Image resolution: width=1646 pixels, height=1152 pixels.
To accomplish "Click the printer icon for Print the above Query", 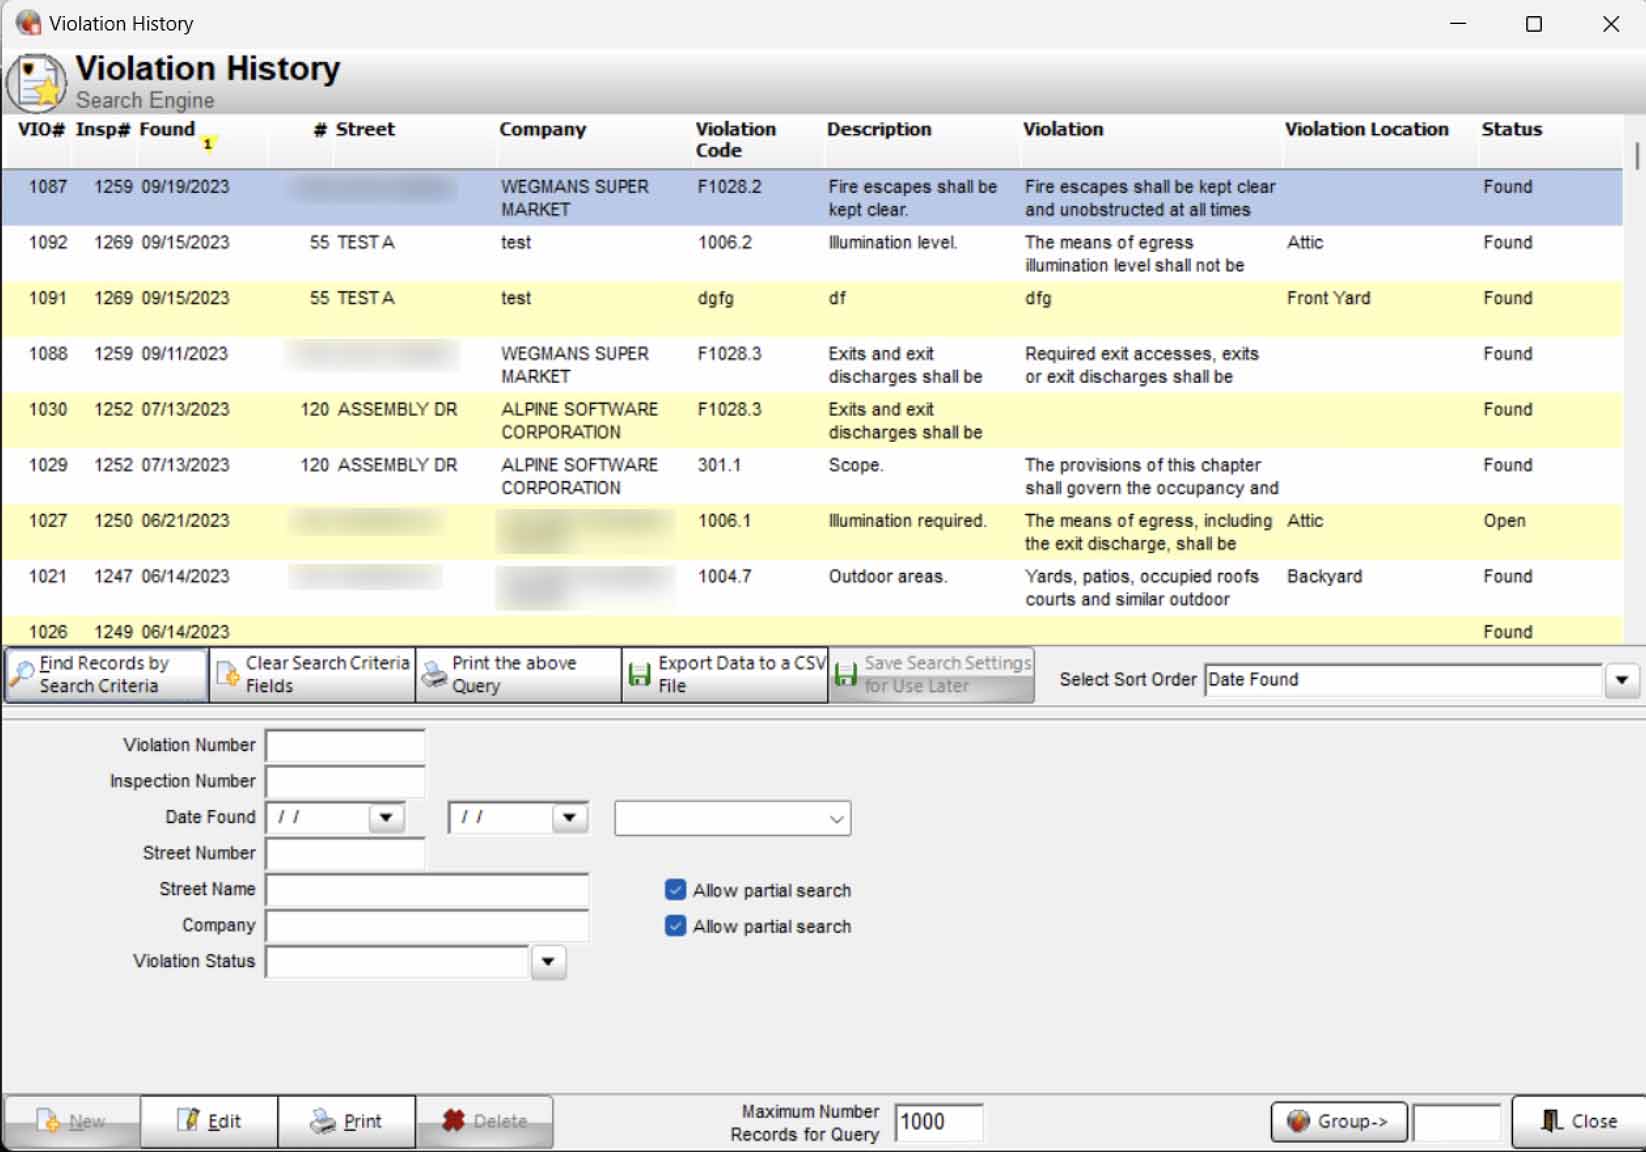I will pyautogui.click(x=435, y=675).
